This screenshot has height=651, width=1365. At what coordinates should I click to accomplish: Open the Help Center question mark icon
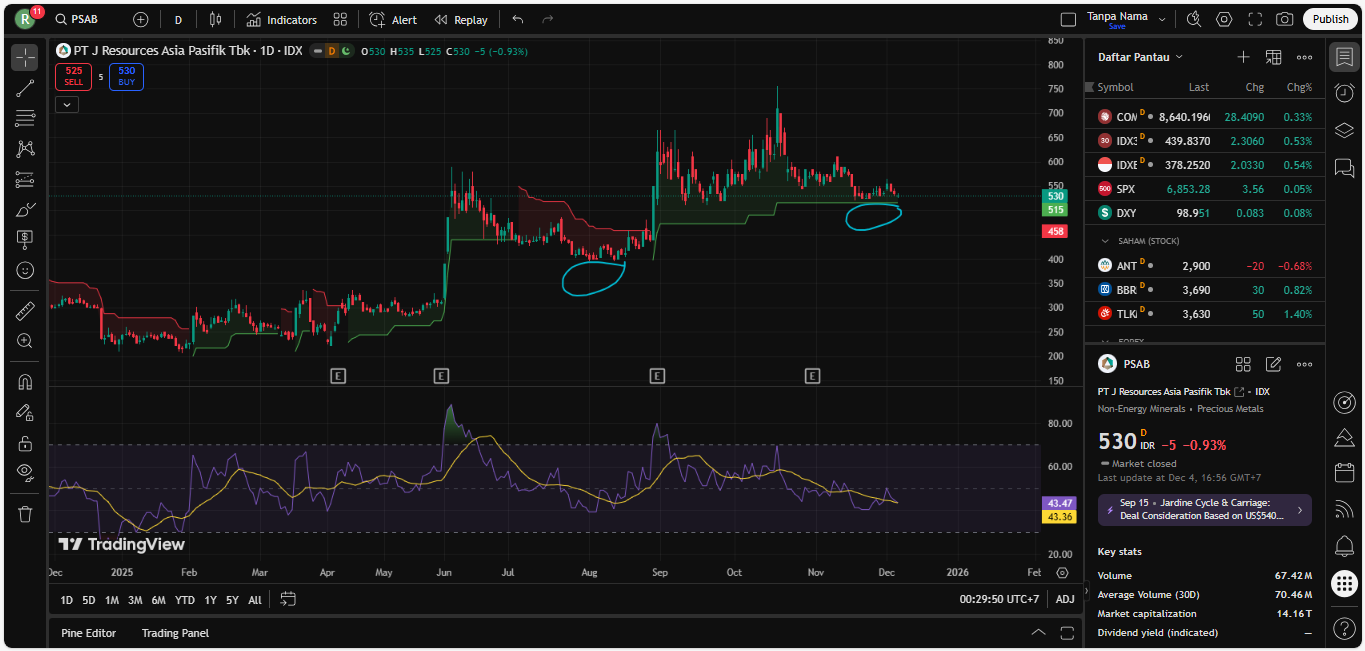pos(1344,628)
